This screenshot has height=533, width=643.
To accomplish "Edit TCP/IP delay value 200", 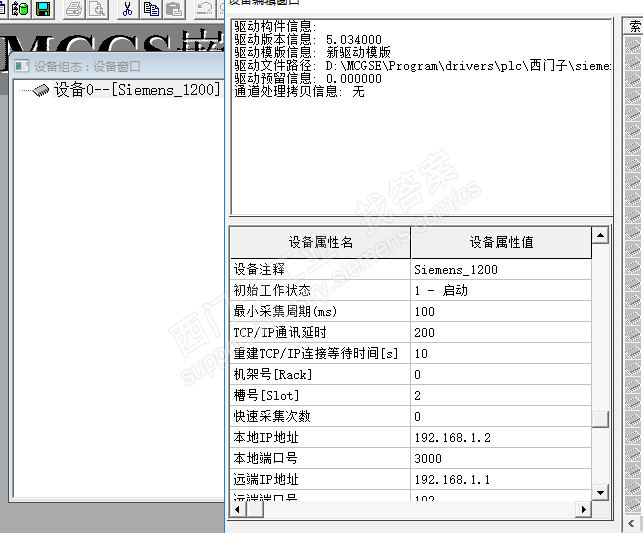I will tap(501, 333).
